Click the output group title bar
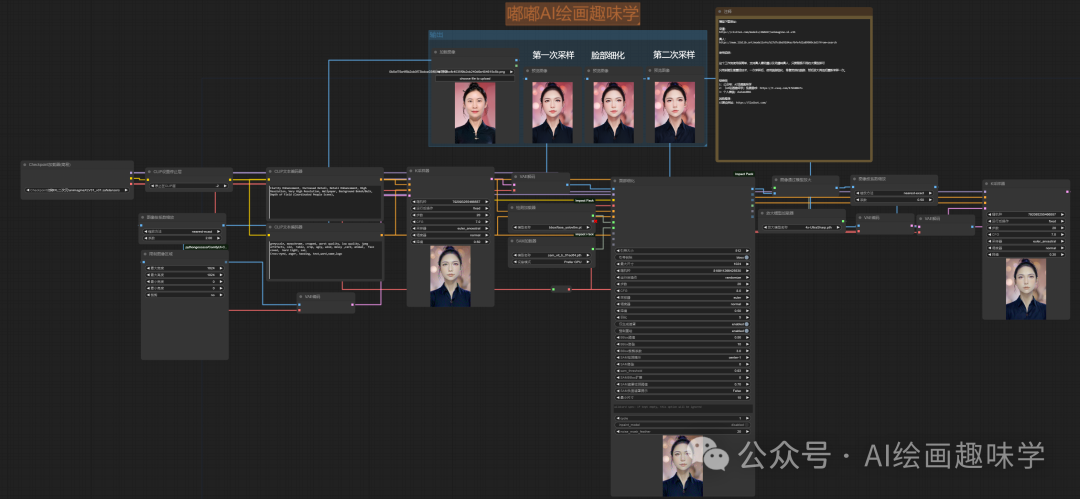Viewport: 1080px width, 499px height. (x=568, y=35)
